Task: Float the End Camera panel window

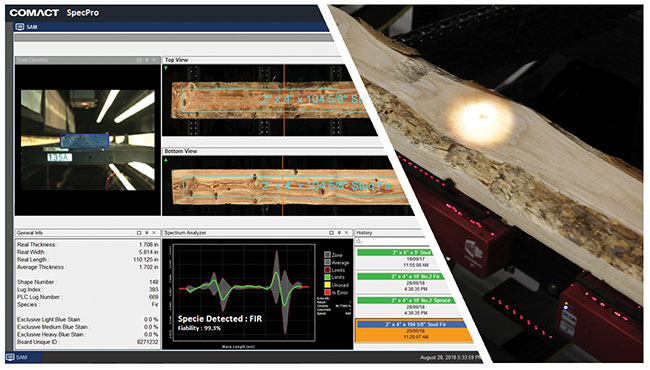Action: (x=139, y=60)
